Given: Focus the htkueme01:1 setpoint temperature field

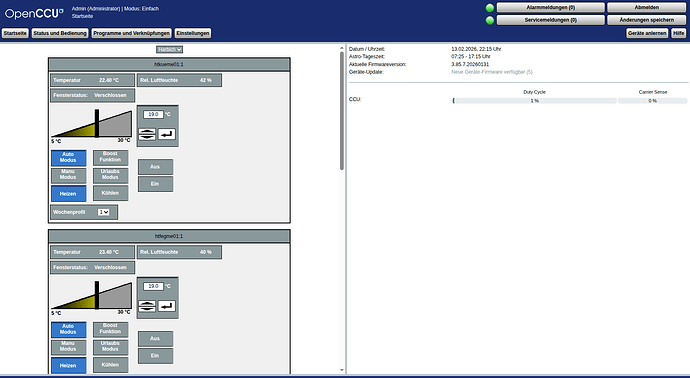Looking at the screenshot, I should coord(153,114).
